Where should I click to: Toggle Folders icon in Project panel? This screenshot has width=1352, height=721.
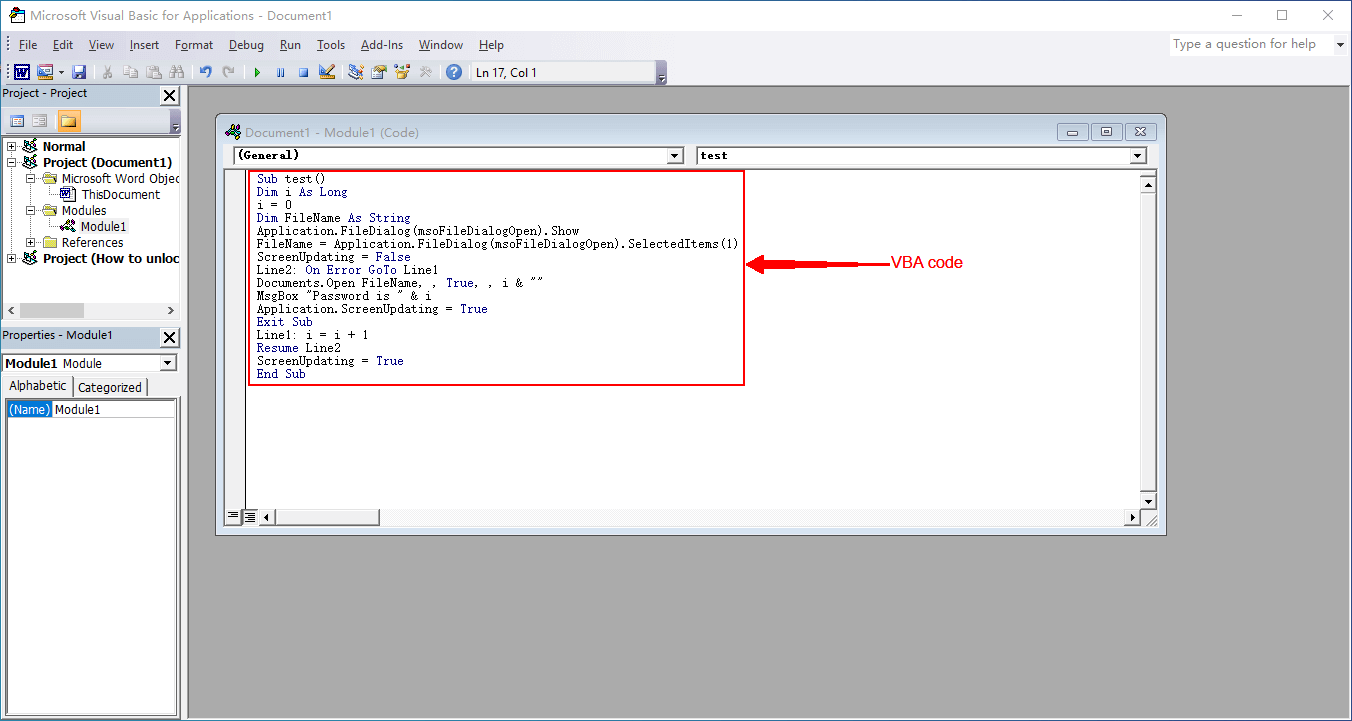(x=68, y=121)
